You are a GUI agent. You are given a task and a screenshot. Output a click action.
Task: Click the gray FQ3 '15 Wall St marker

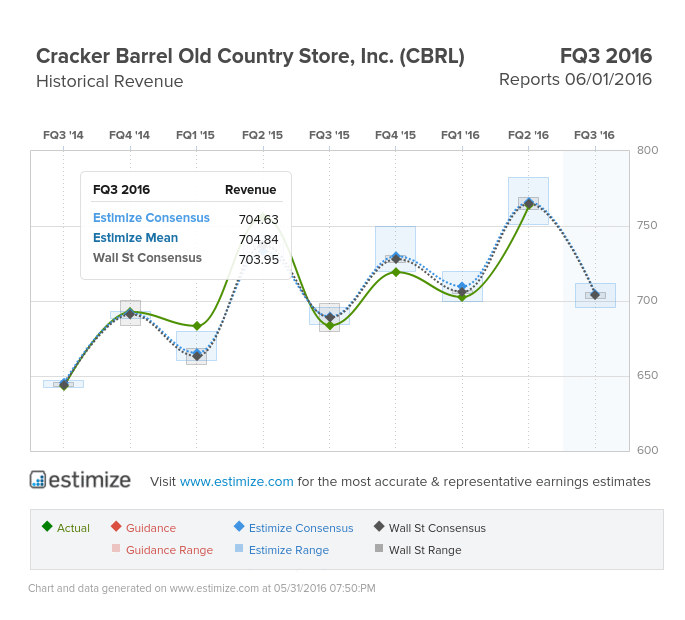[x=330, y=317]
